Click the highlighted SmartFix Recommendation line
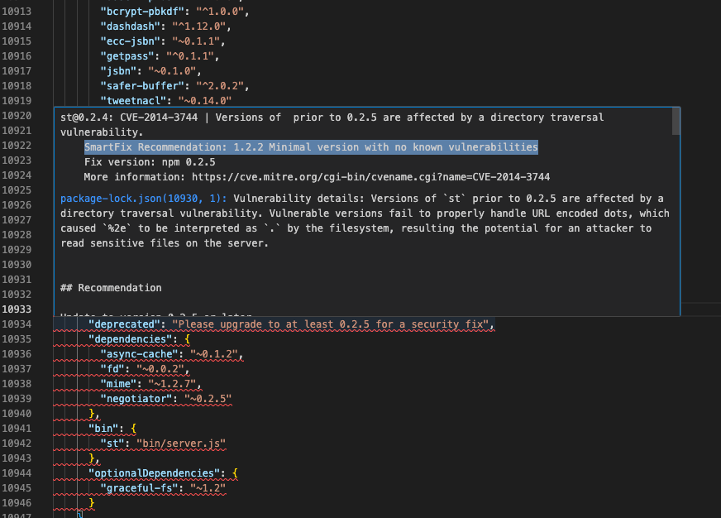 coord(311,147)
